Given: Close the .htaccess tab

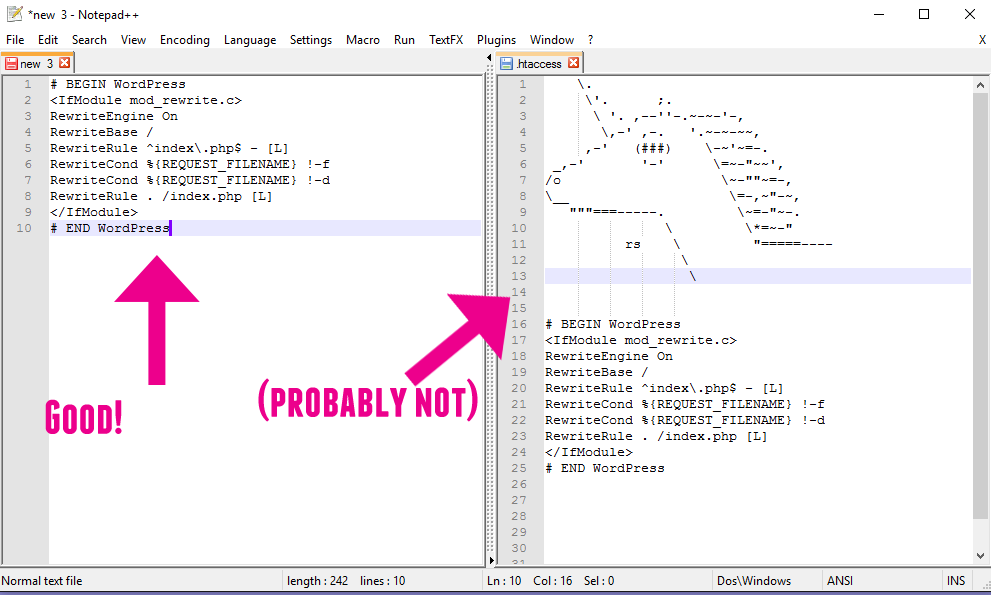Looking at the screenshot, I should tap(573, 63).
